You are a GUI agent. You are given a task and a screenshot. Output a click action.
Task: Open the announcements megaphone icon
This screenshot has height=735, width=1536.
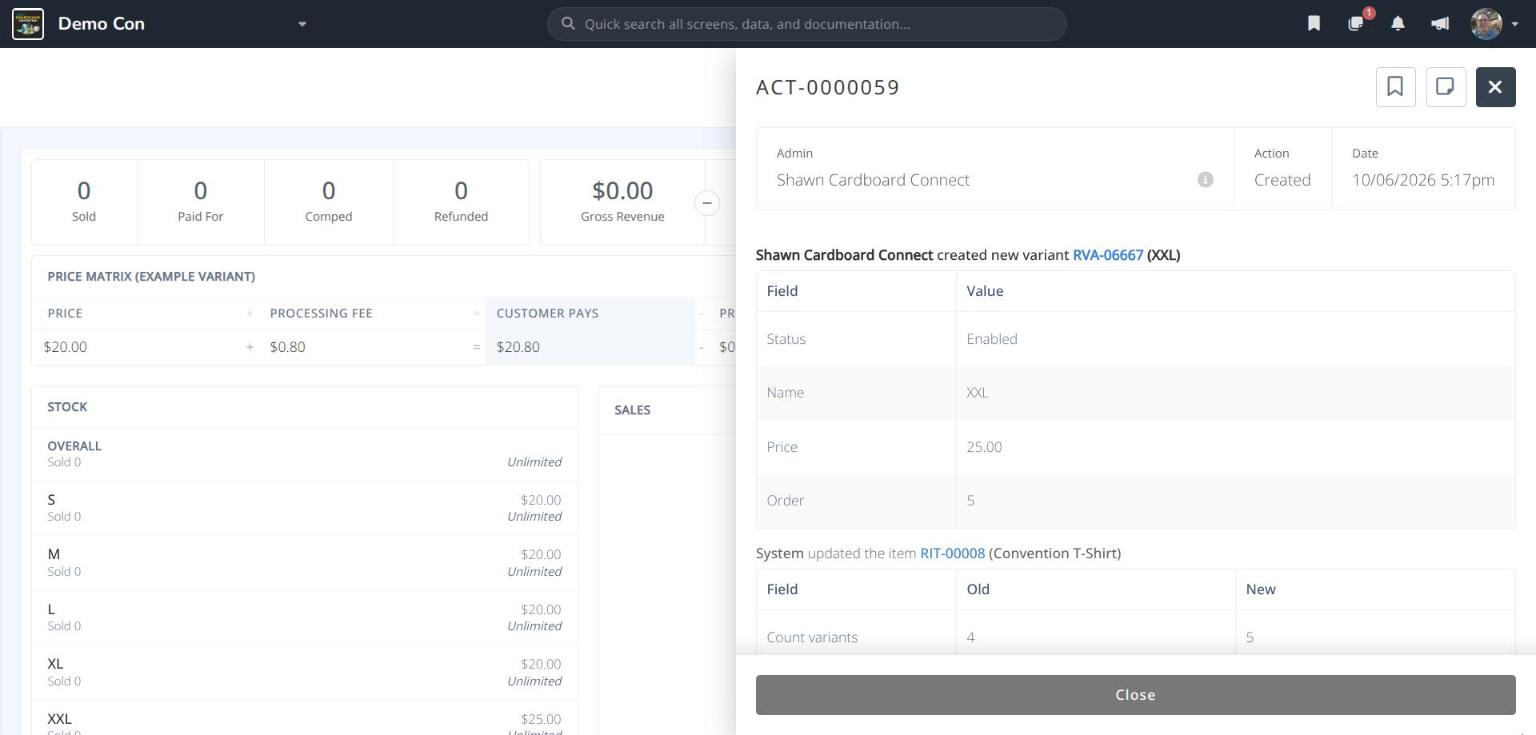tap(1440, 24)
